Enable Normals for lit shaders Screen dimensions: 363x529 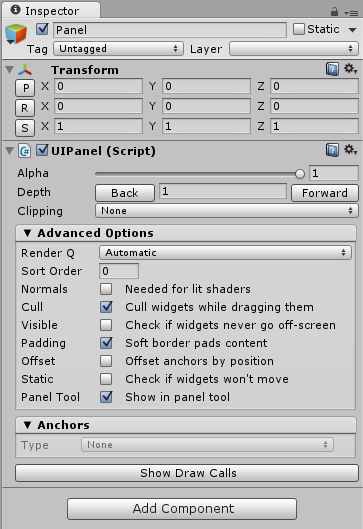pyautogui.click(x=106, y=289)
